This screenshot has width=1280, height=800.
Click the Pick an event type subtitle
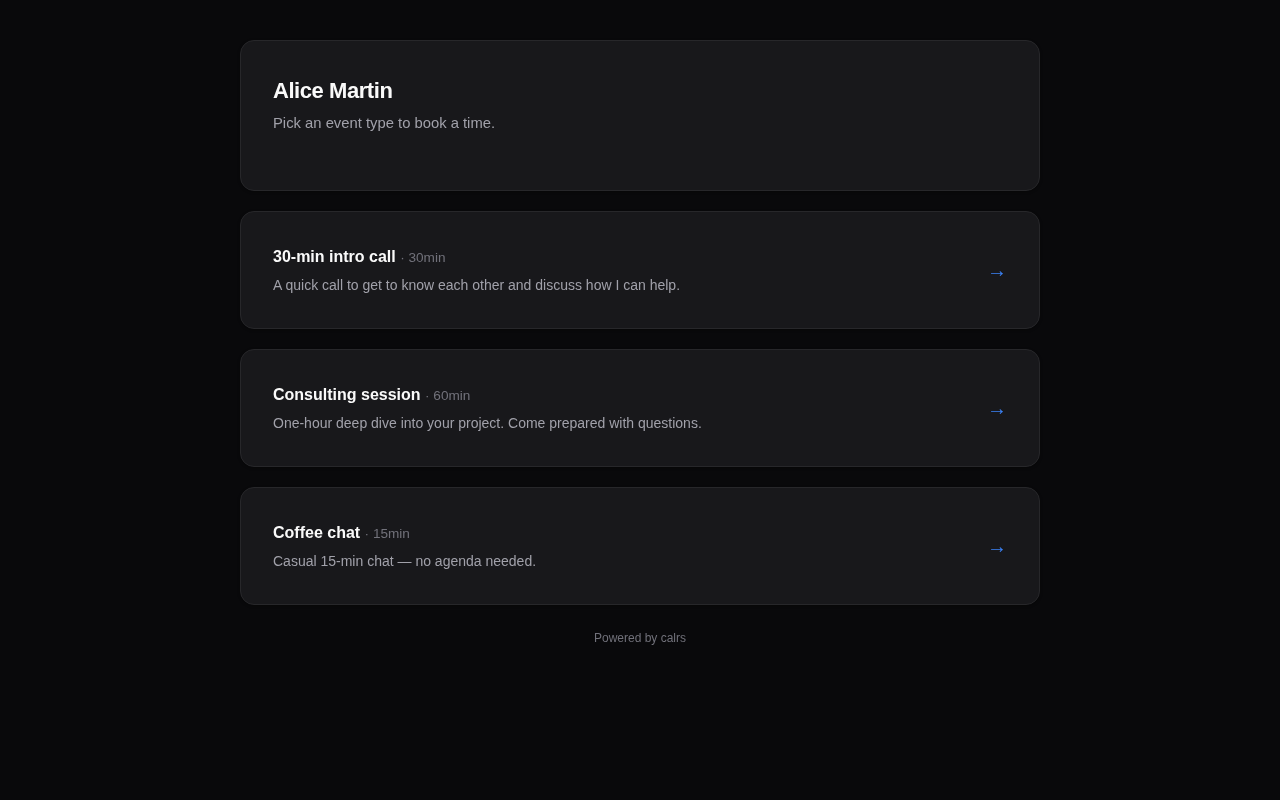point(384,123)
